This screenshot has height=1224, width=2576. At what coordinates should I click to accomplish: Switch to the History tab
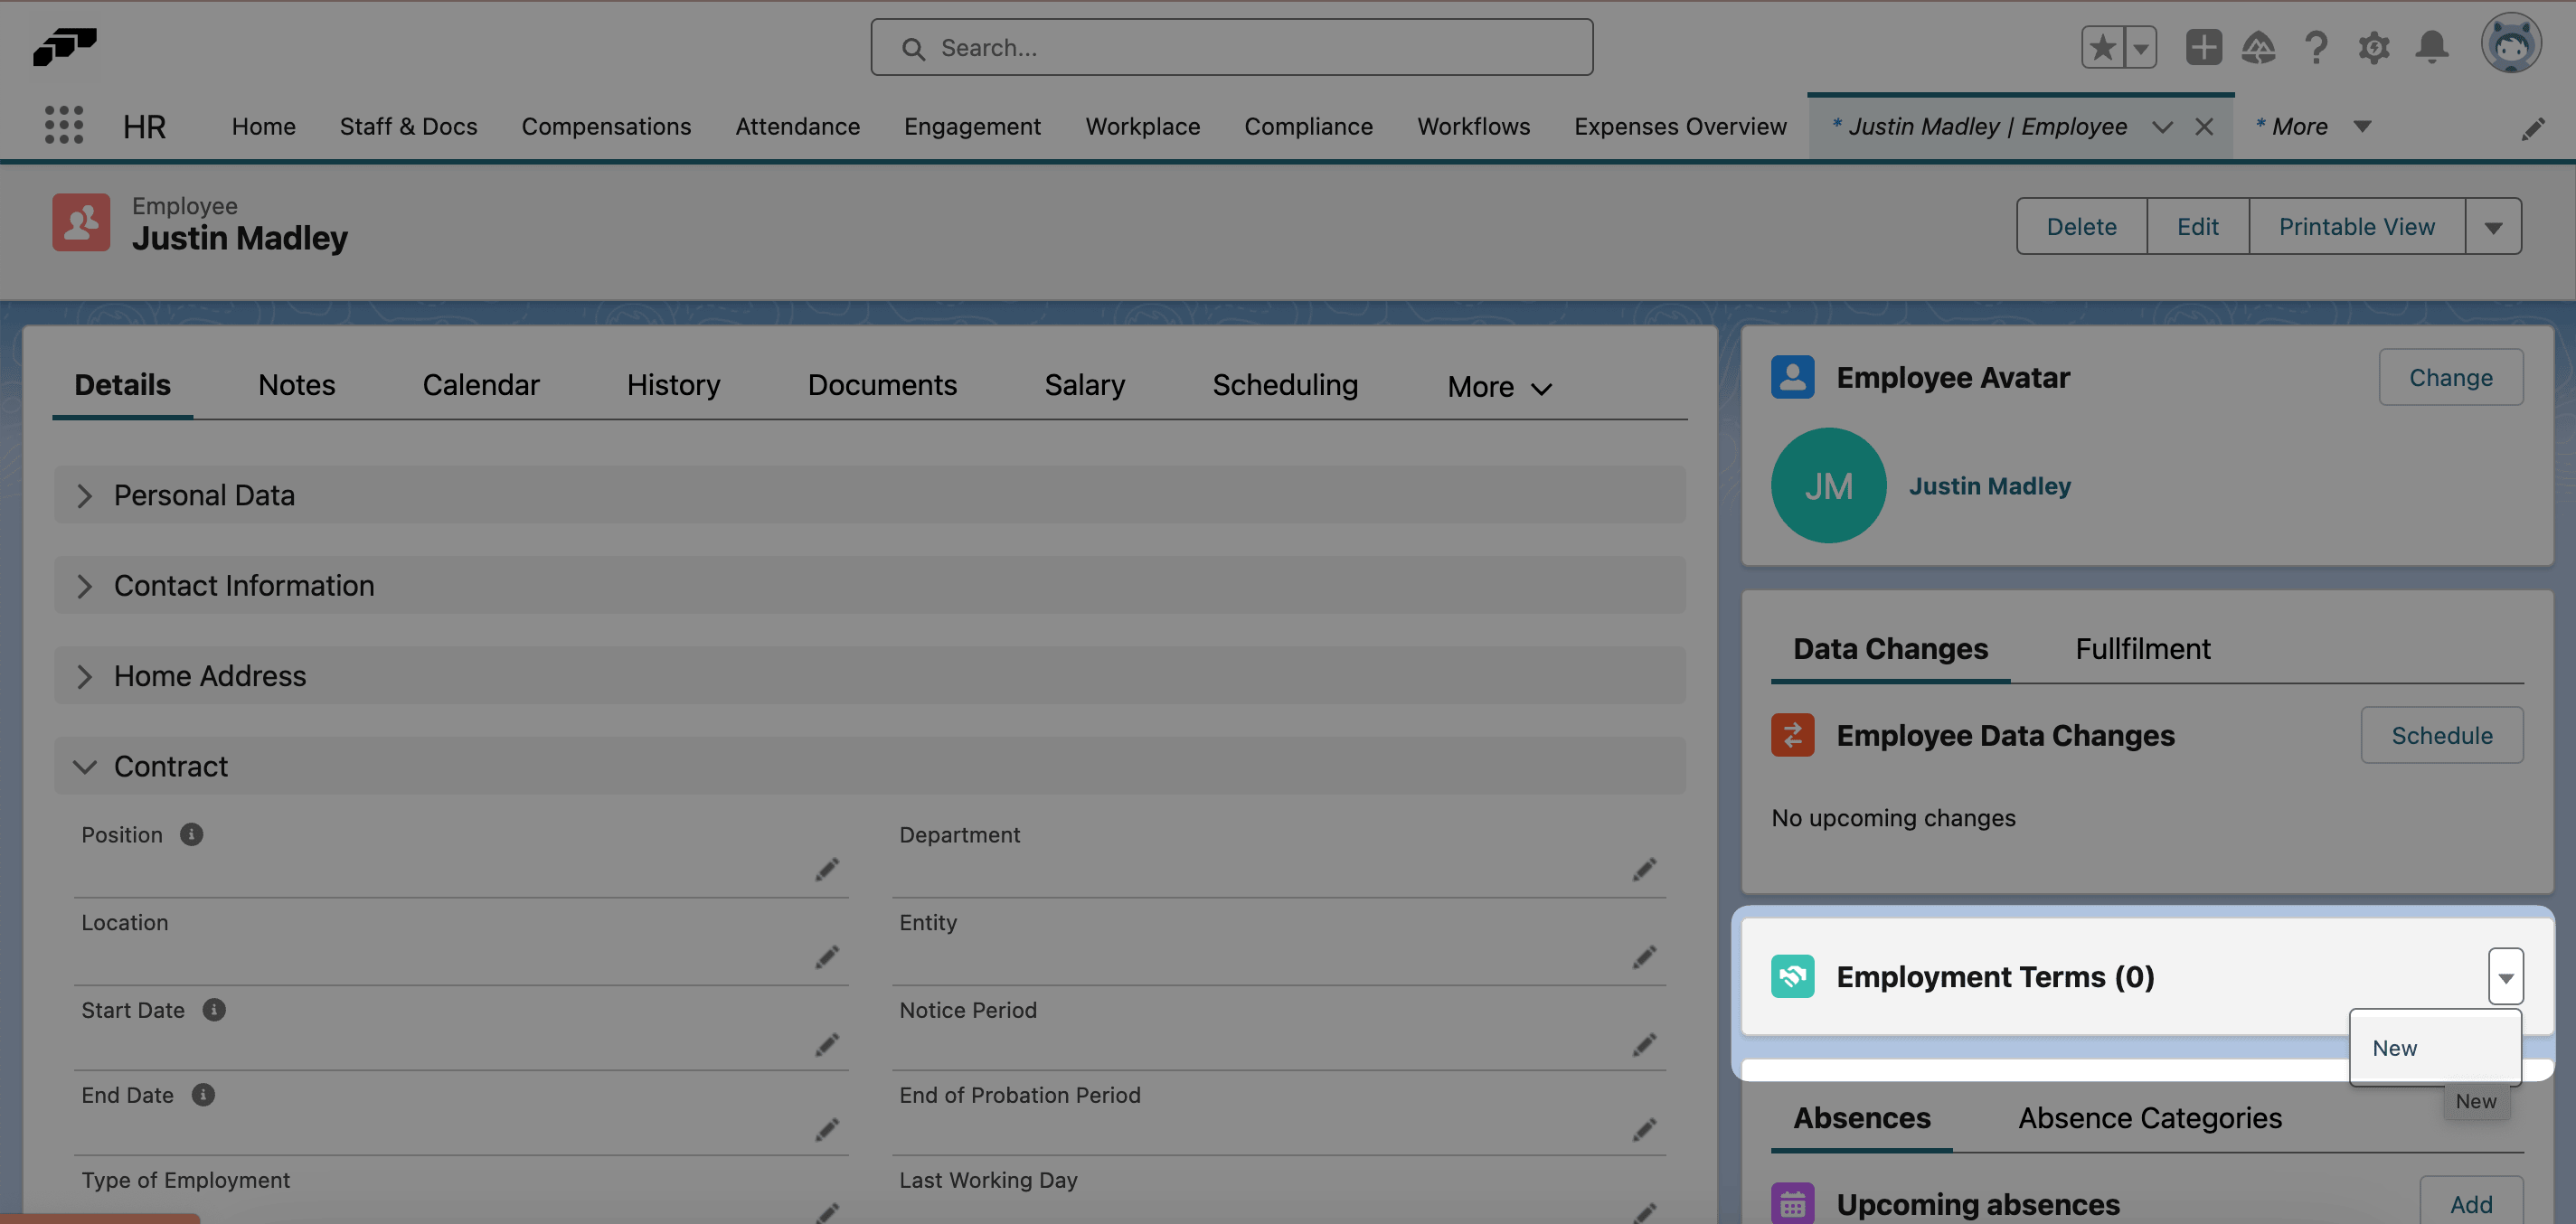673,384
